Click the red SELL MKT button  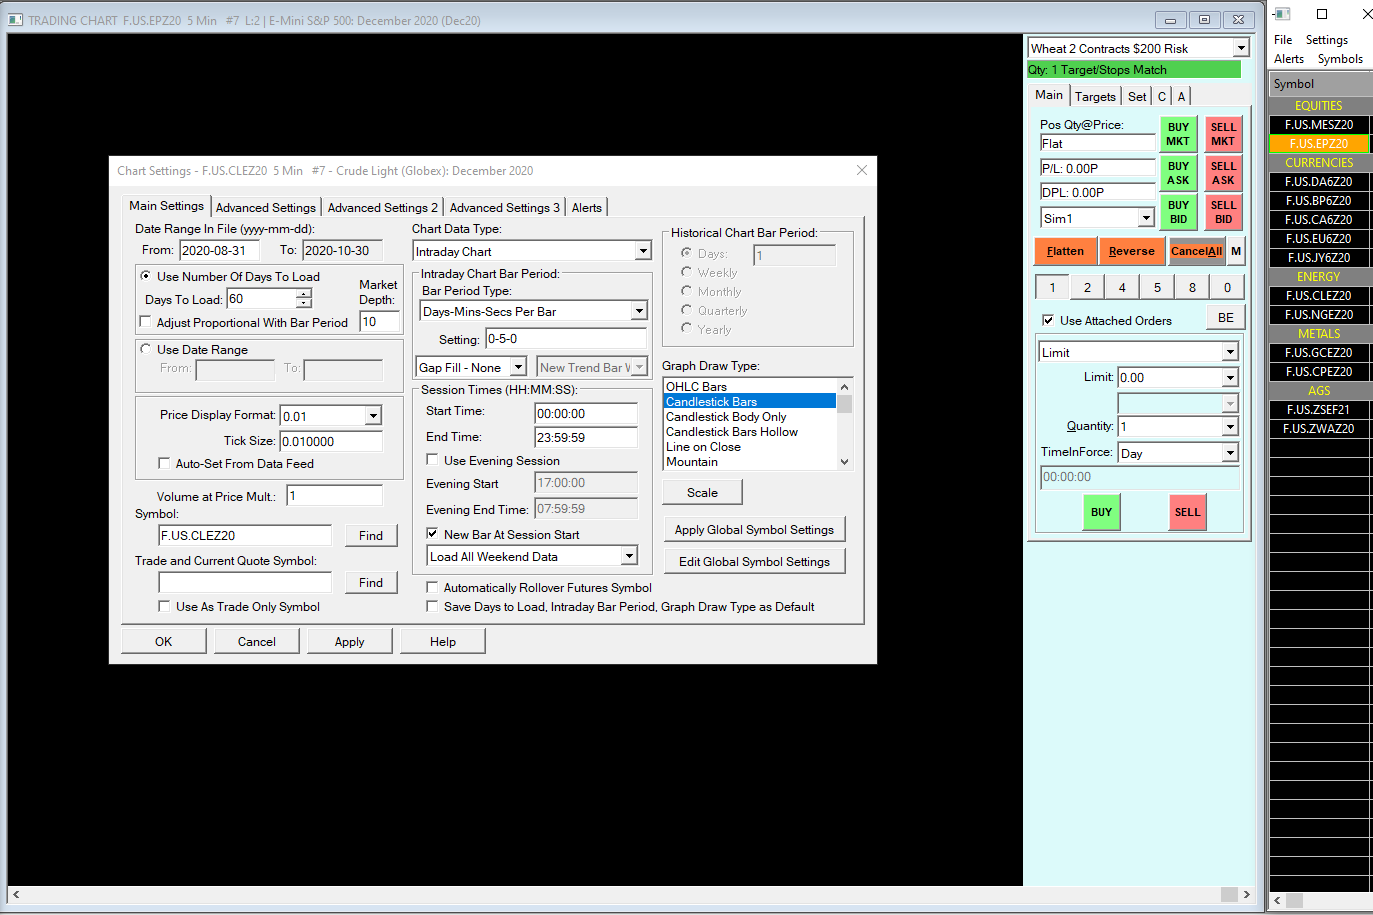tap(1222, 134)
